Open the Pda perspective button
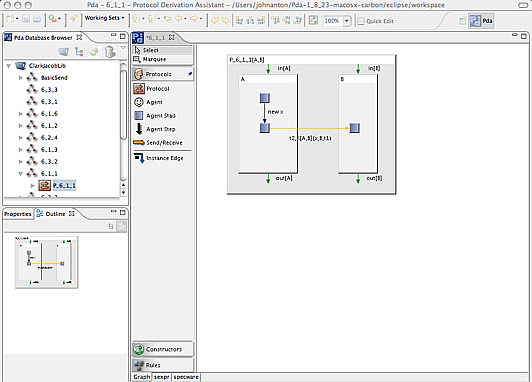The image size is (532, 382). click(481, 21)
